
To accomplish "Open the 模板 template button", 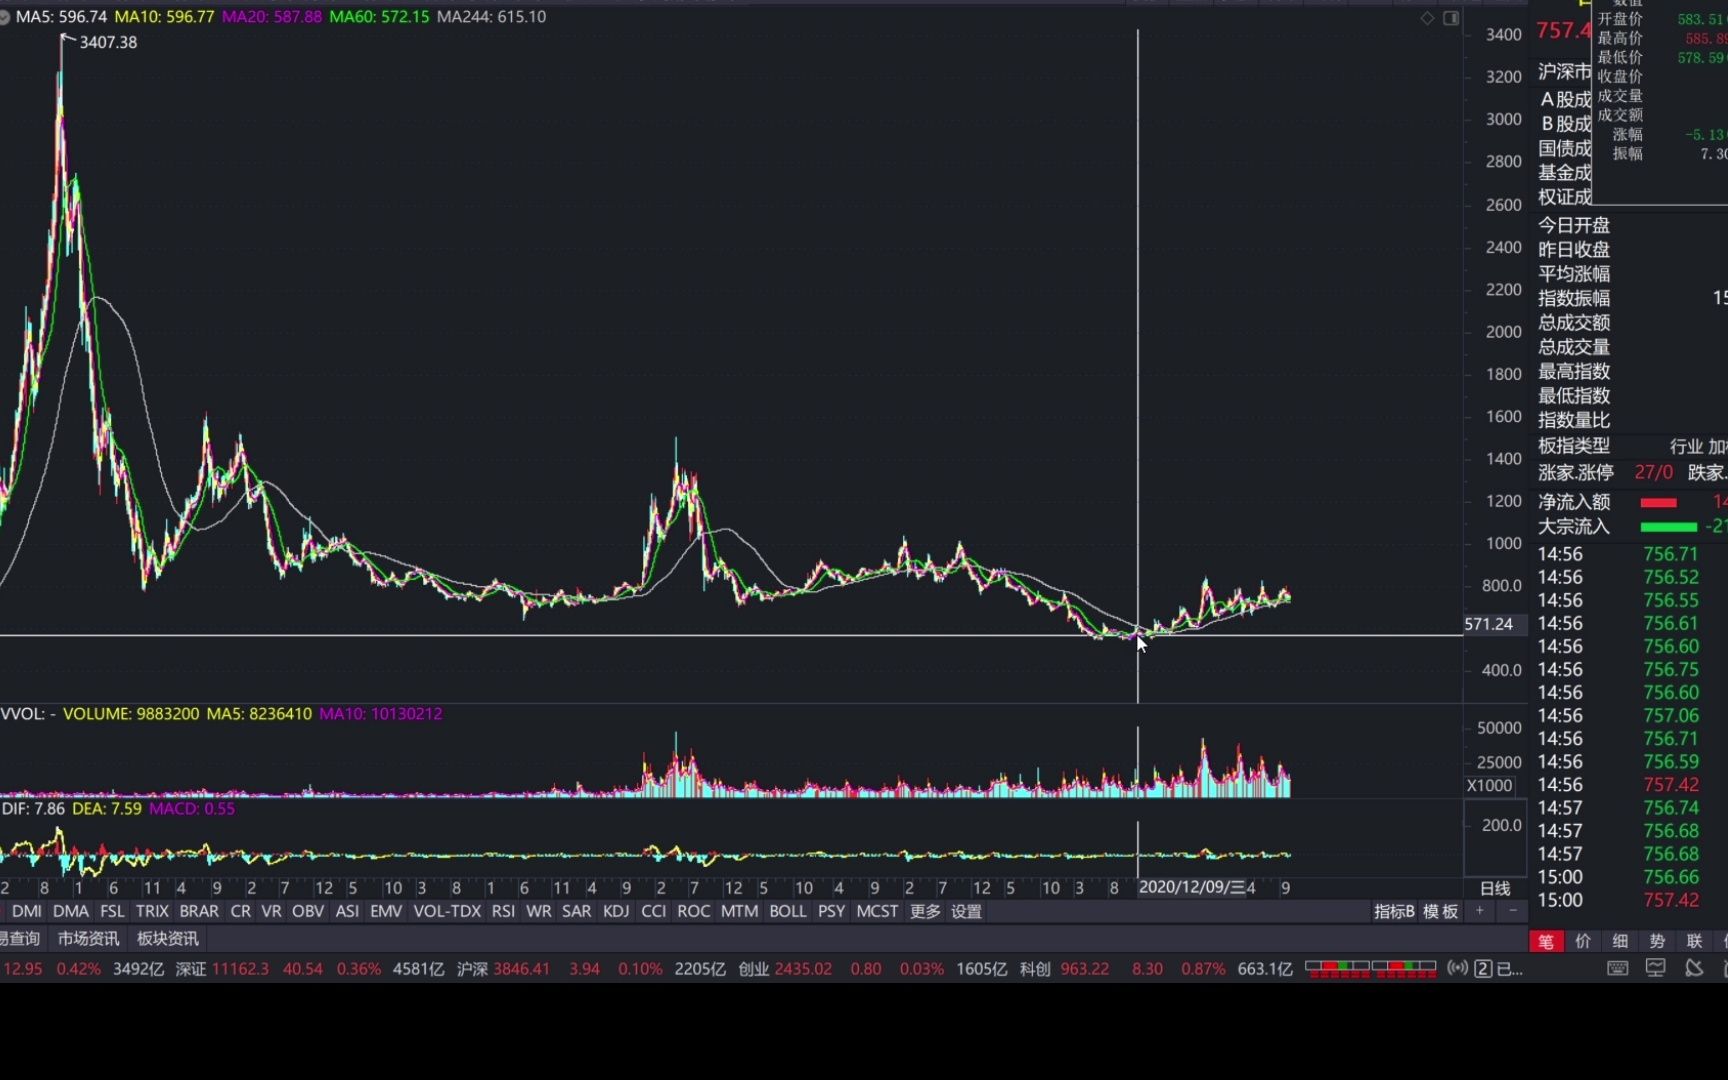I will pos(1440,911).
